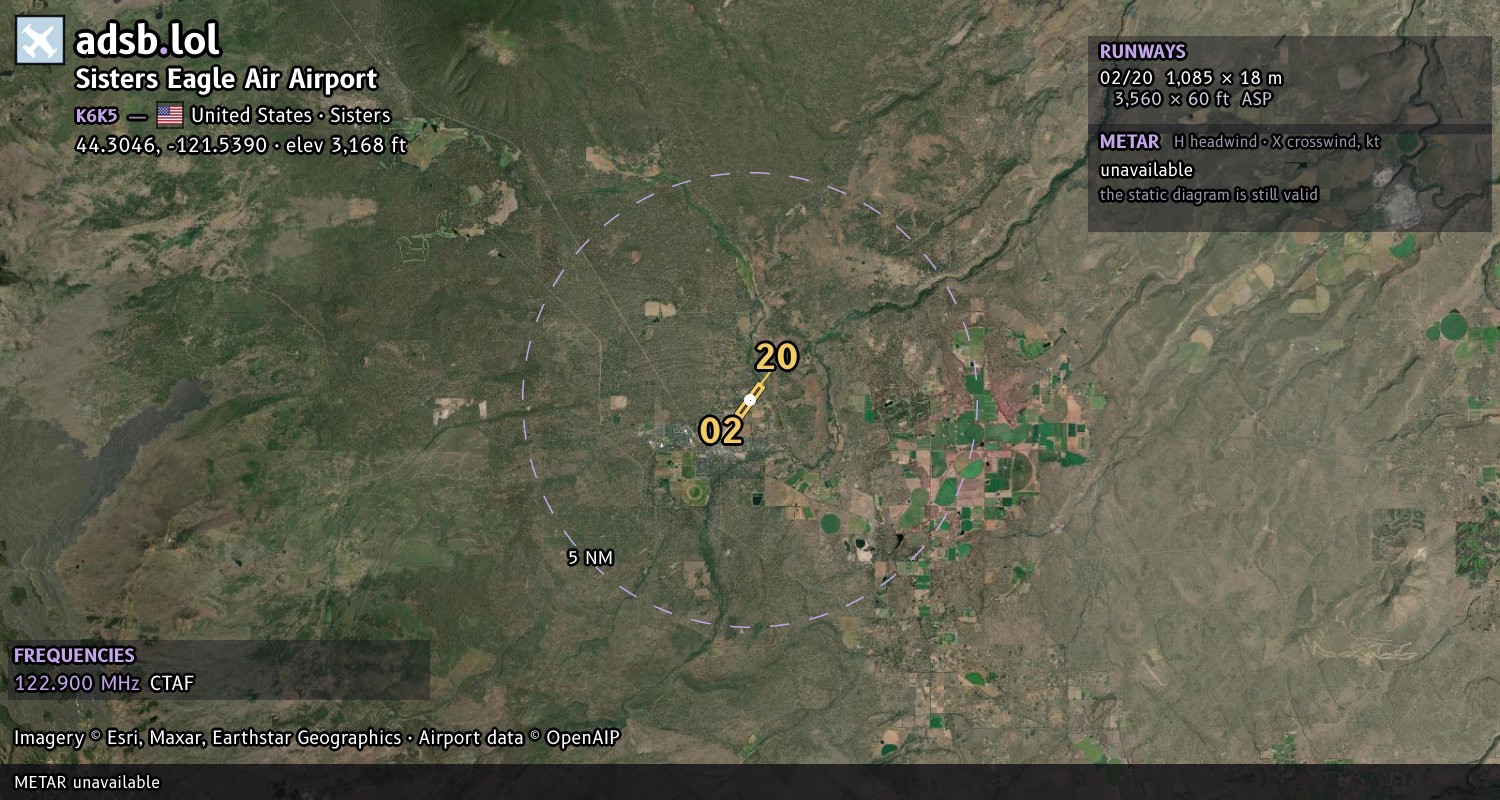Select the Sisters Eagle Air Airport heading

227,79
